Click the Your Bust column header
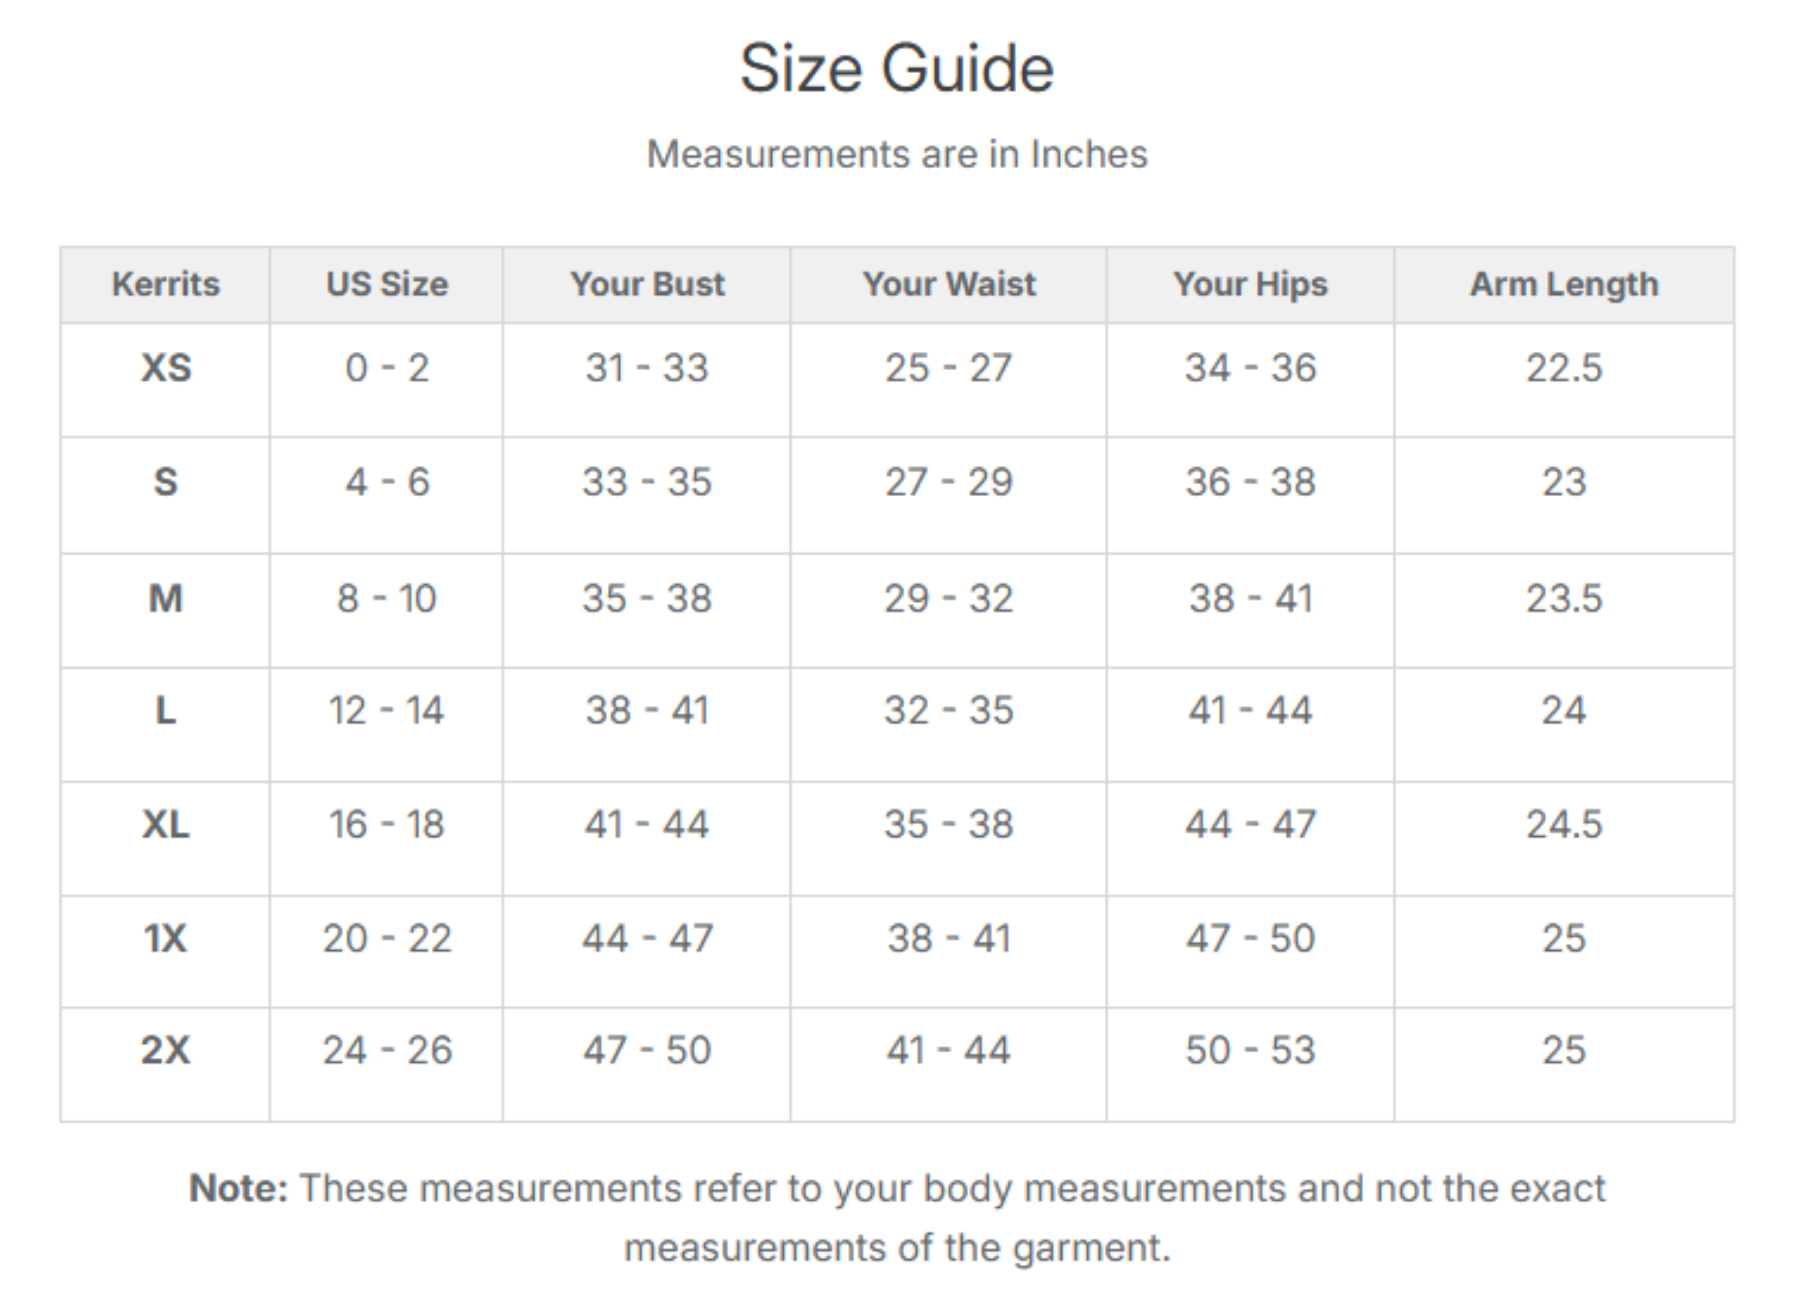Image resolution: width=1800 pixels, height=1300 pixels. (647, 284)
